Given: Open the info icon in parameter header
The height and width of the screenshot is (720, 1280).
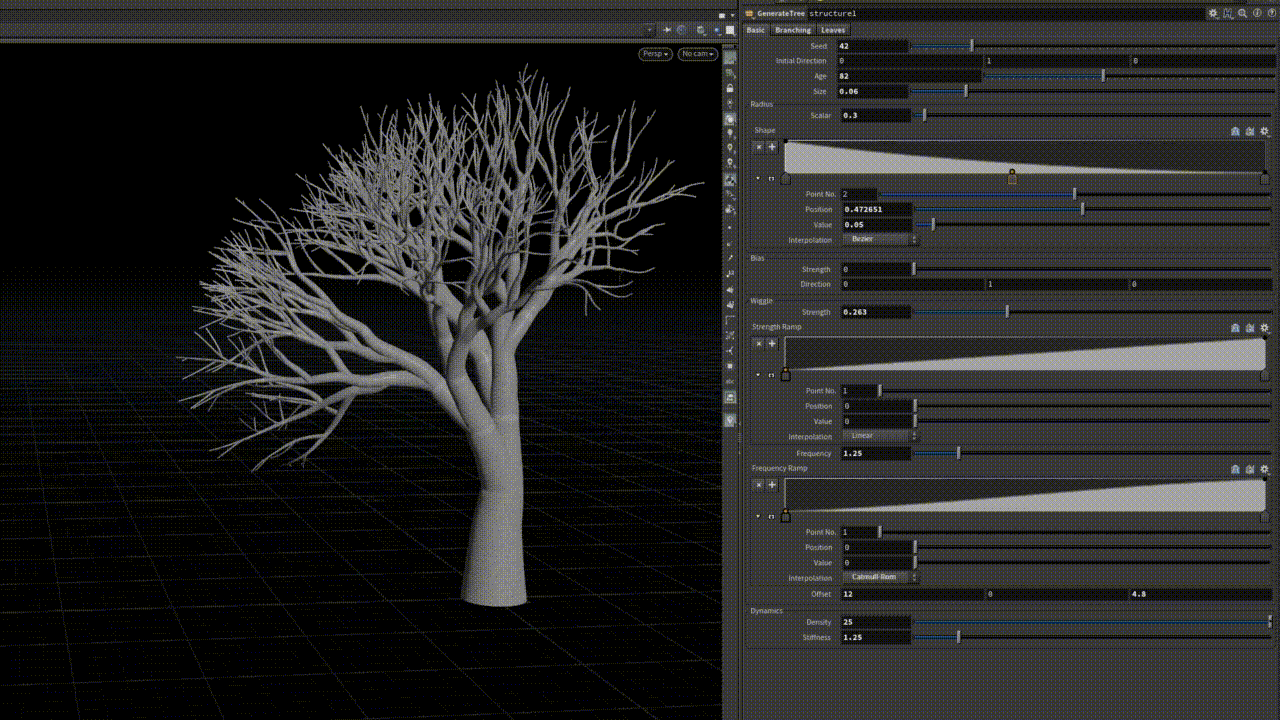Looking at the screenshot, I should point(1256,14).
